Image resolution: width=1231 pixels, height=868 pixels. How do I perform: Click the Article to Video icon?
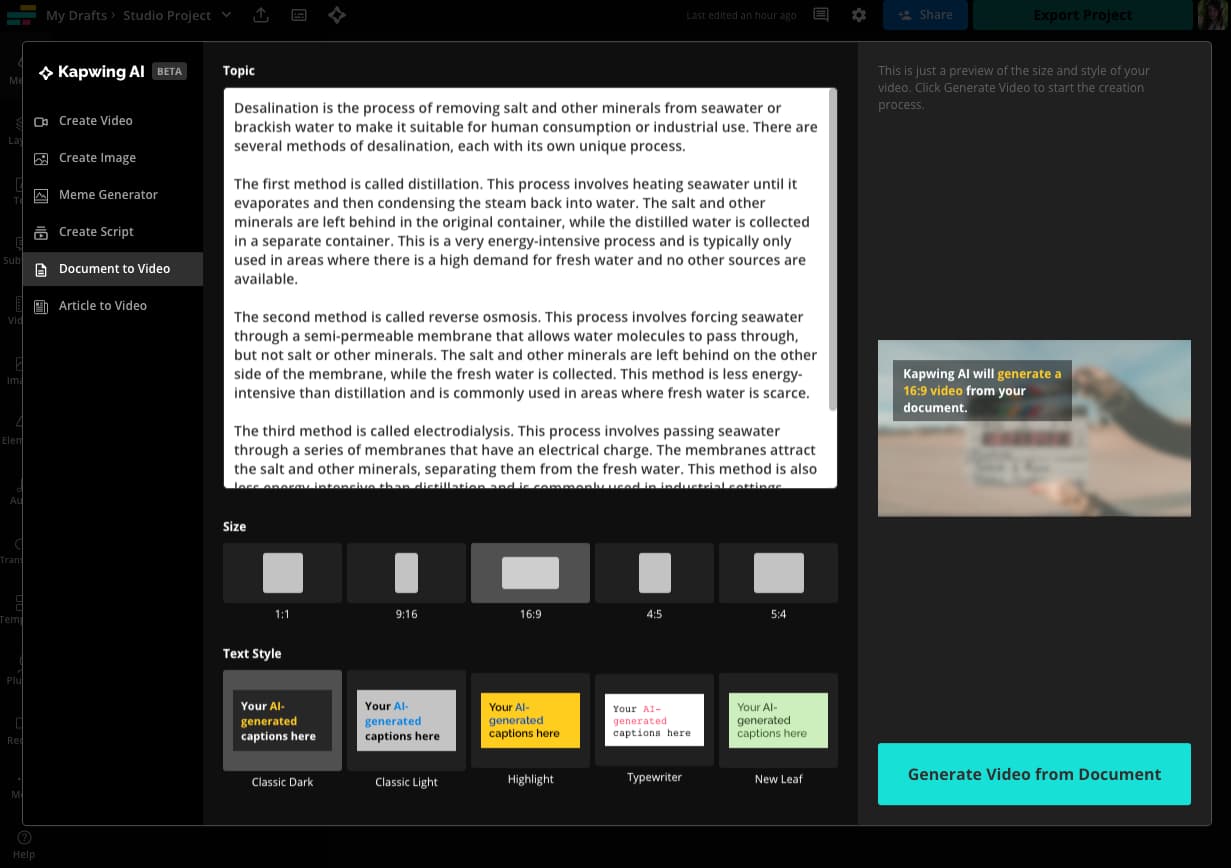(41, 306)
